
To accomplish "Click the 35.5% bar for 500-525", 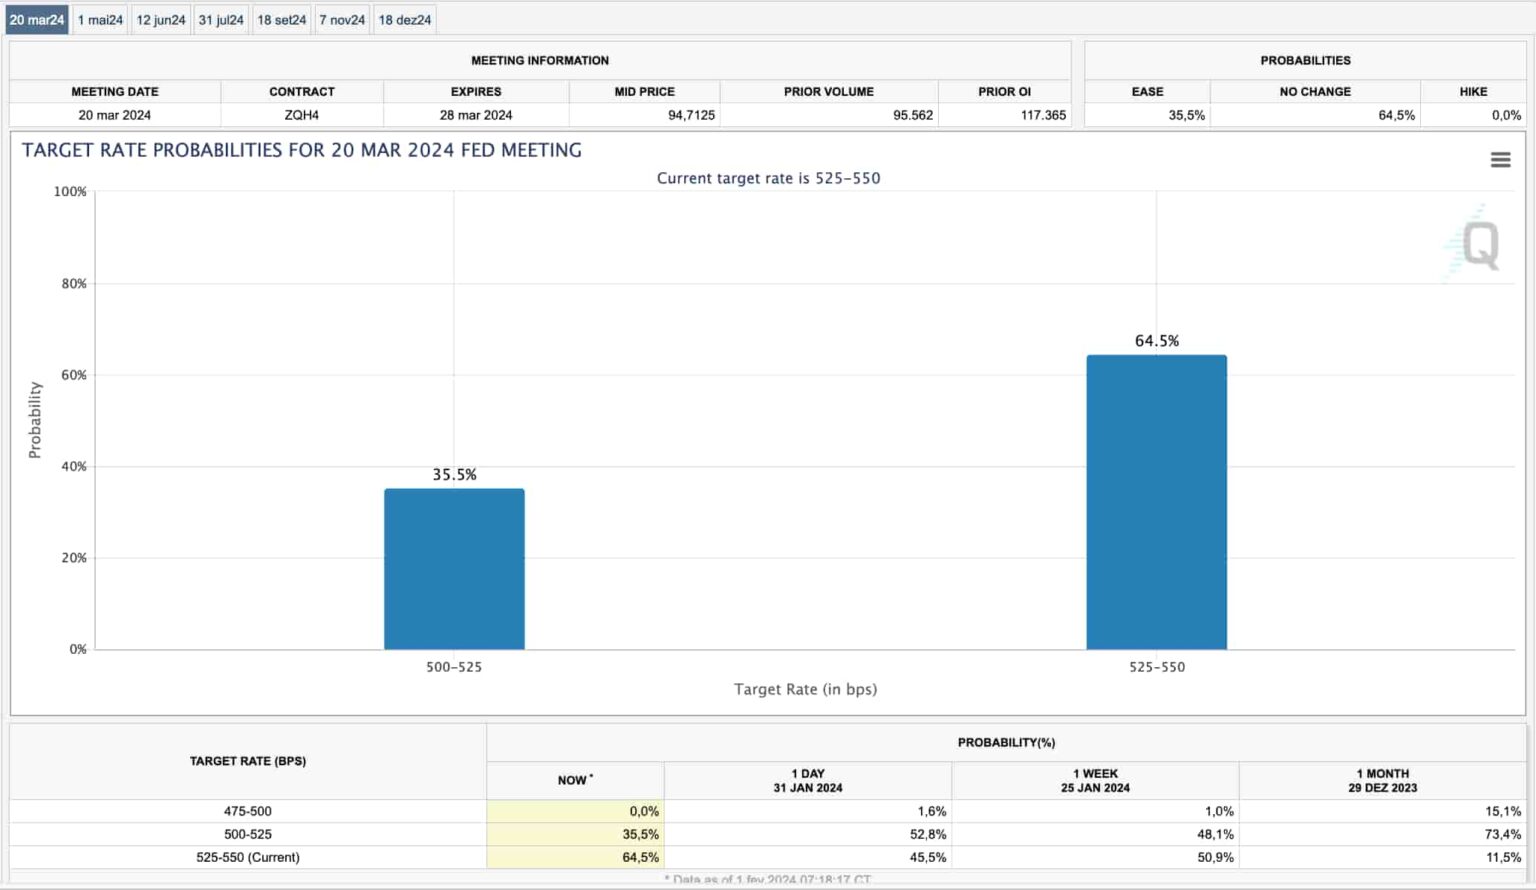I will click(x=453, y=570).
